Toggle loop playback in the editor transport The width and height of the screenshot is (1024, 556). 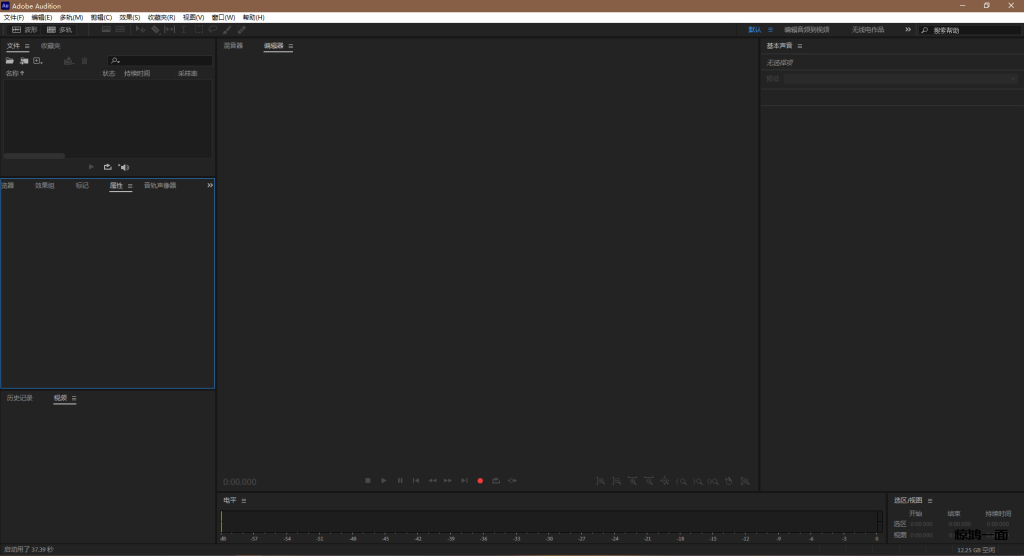coord(496,481)
